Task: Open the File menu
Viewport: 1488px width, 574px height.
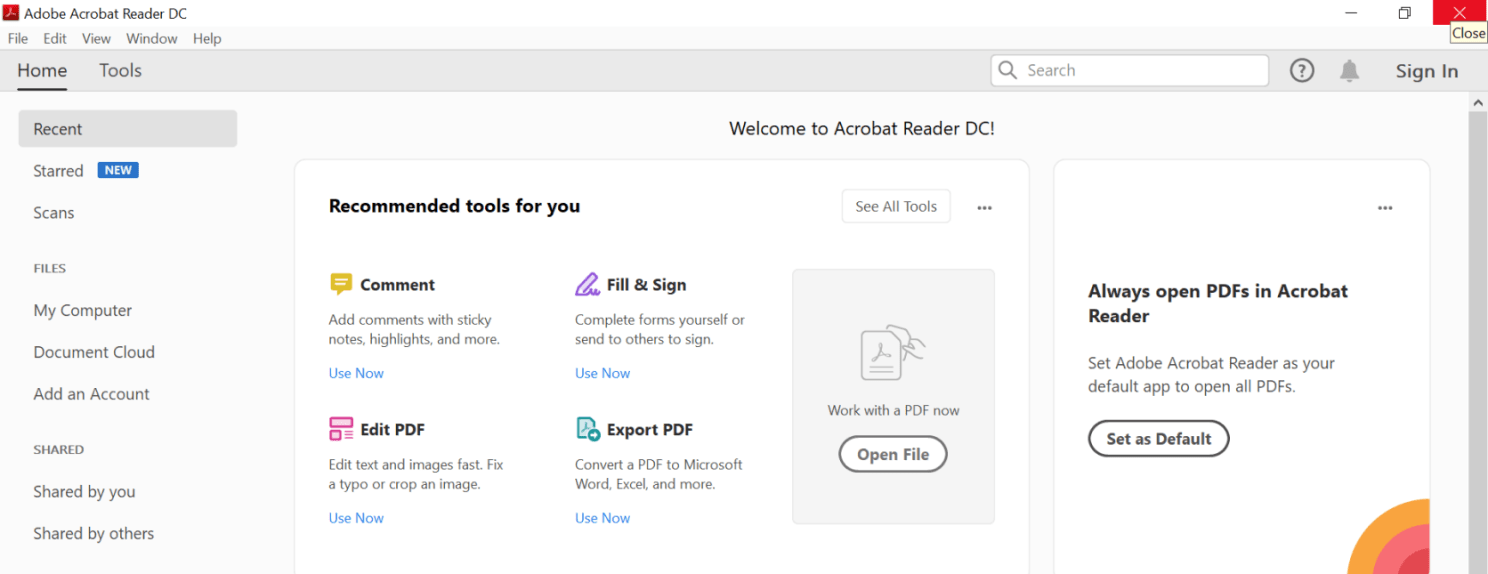Action: [18, 39]
